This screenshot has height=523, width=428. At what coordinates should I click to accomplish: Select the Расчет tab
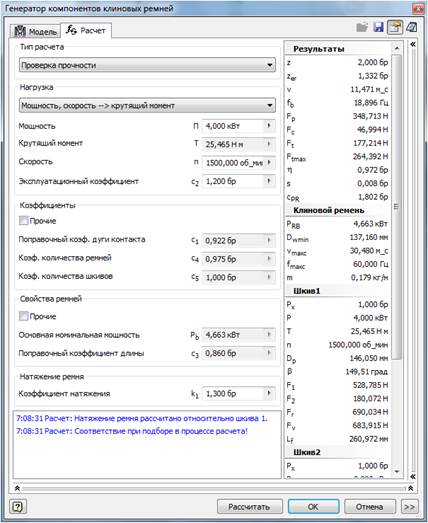(x=86, y=30)
